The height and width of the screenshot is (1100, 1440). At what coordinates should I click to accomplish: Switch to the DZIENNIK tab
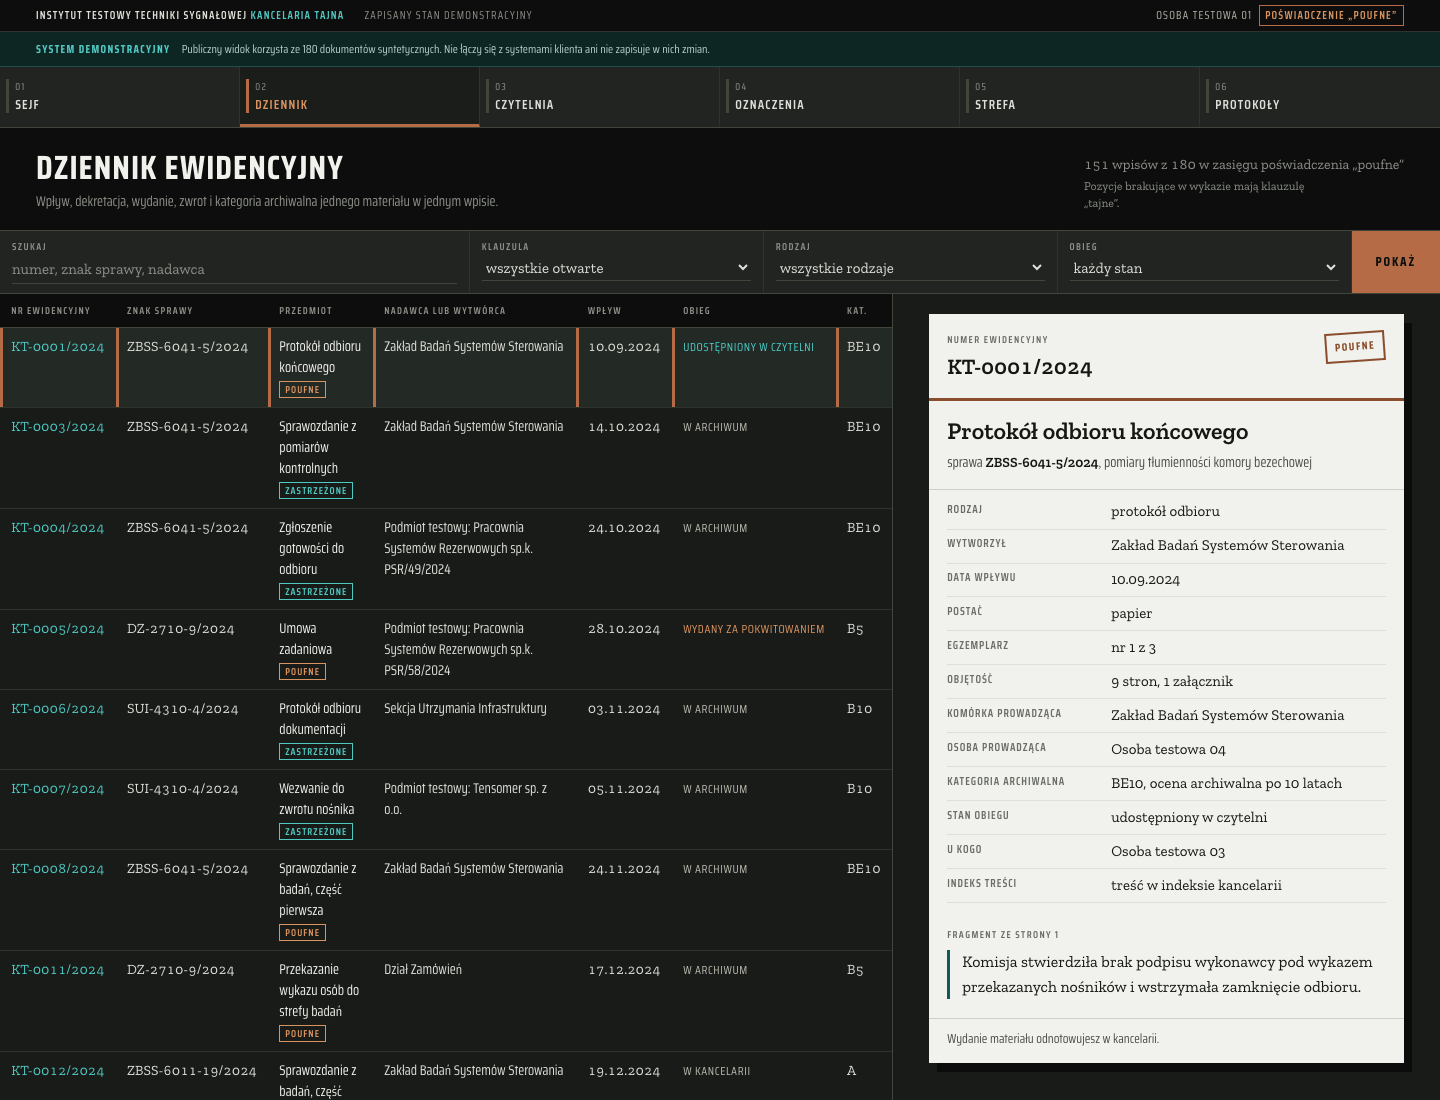click(360, 97)
